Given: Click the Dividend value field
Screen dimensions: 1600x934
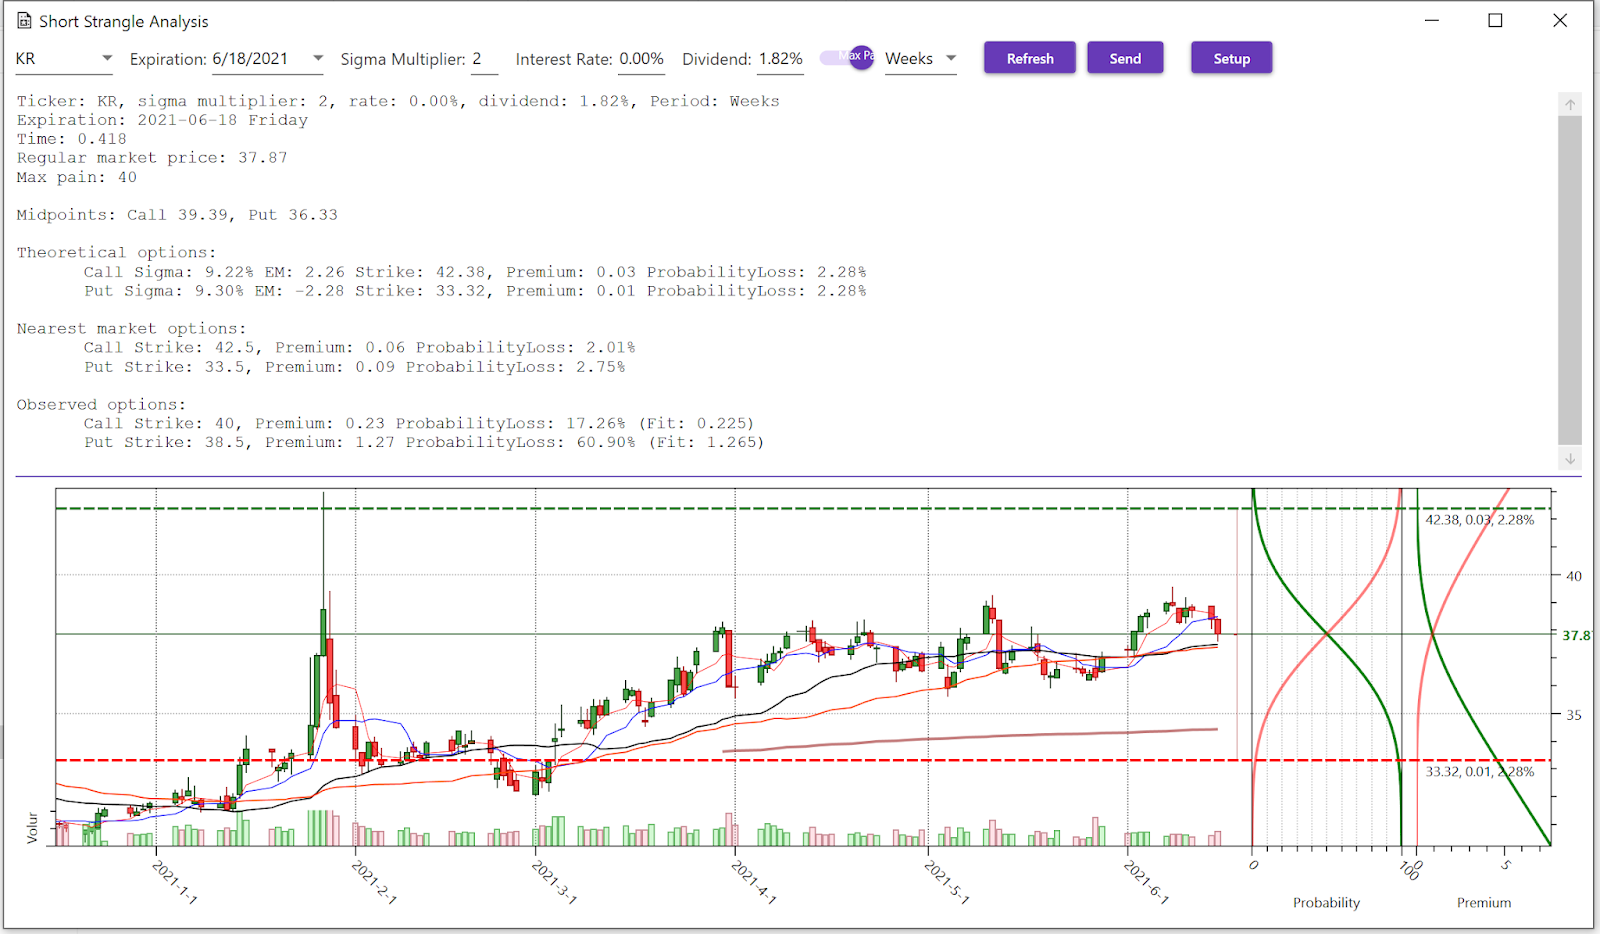Looking at the screenshot, I should coord(780,59).
